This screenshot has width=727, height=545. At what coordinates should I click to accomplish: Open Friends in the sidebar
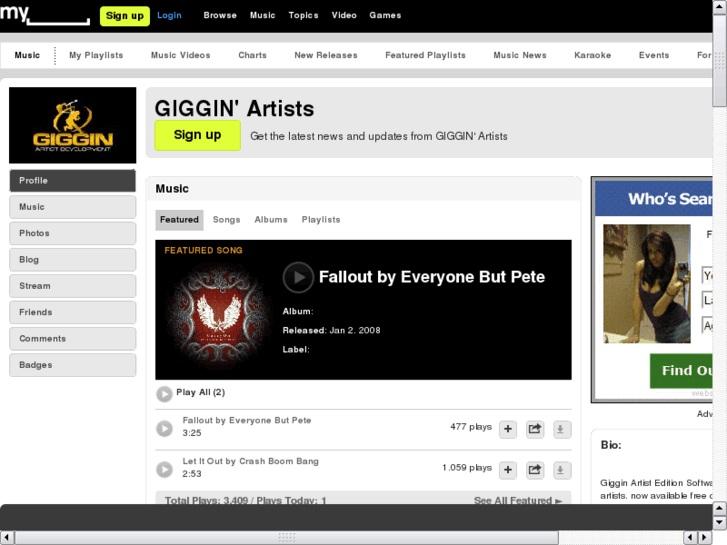click(73, 312)
